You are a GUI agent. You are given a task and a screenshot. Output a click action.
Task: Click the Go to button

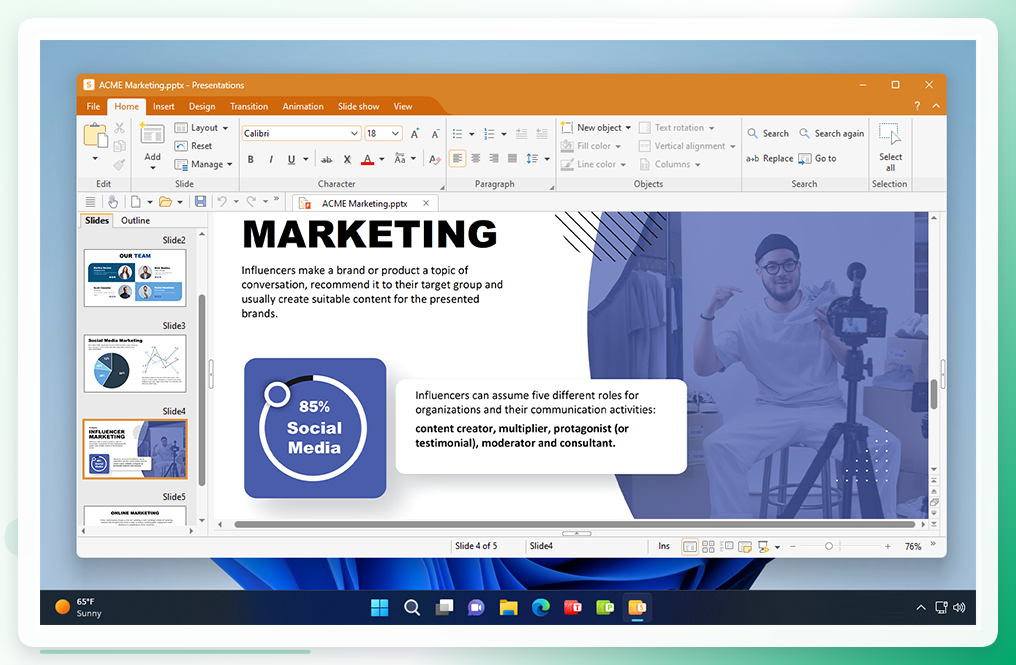pos(817,158)
